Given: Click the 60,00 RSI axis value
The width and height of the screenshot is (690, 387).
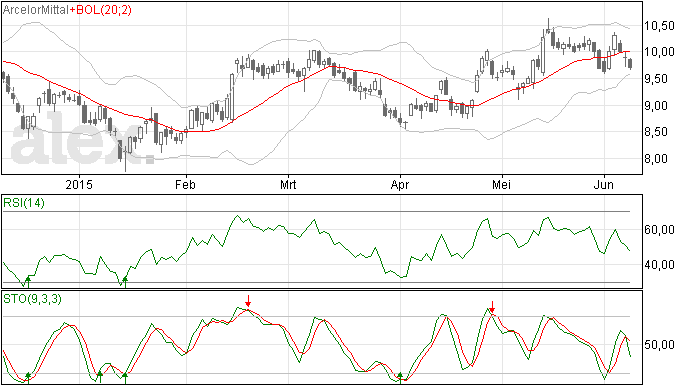Looking at the screenshot, I should click(659, 230).
